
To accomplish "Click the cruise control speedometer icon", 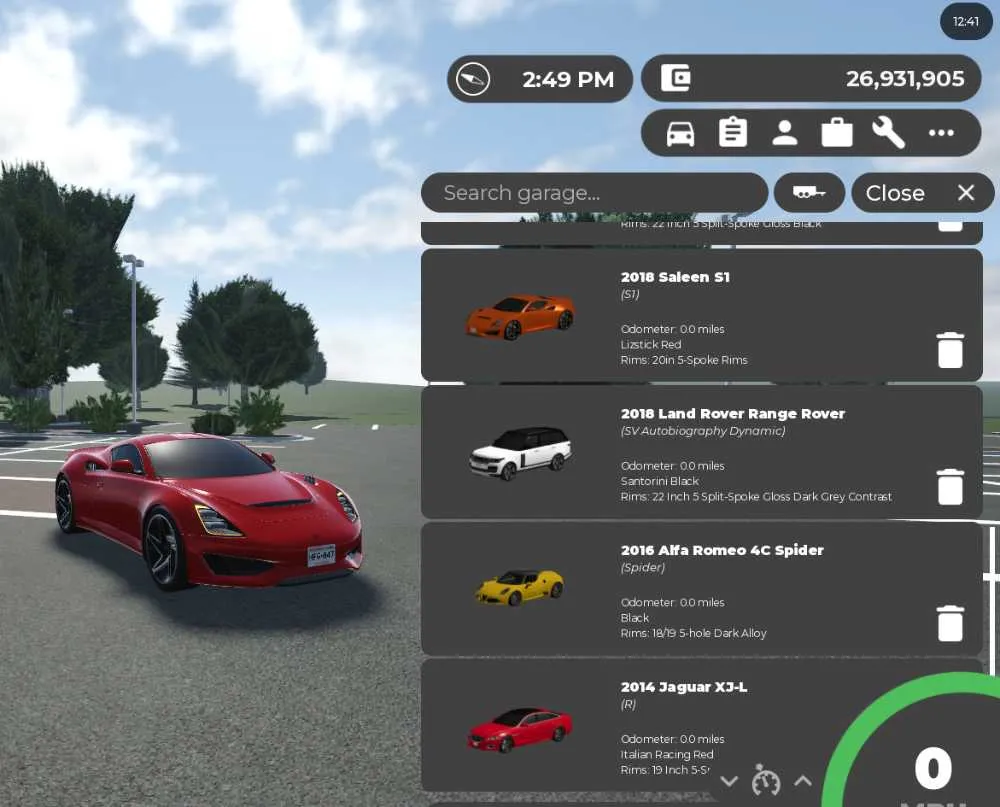I will (765, 780).
